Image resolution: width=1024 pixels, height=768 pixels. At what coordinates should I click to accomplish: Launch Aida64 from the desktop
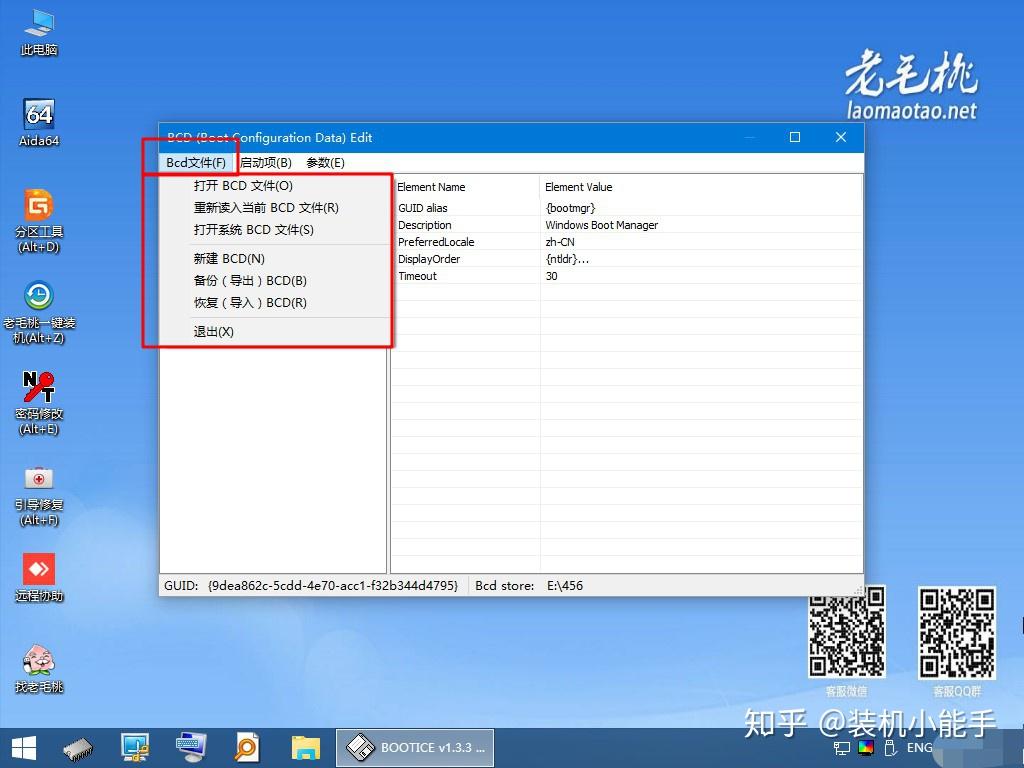click(38, 118)
